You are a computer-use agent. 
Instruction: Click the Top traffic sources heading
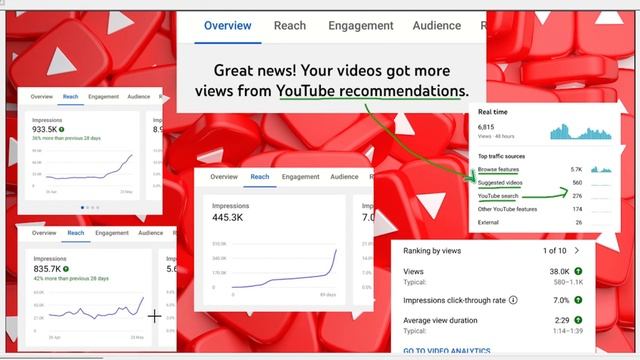501,156
